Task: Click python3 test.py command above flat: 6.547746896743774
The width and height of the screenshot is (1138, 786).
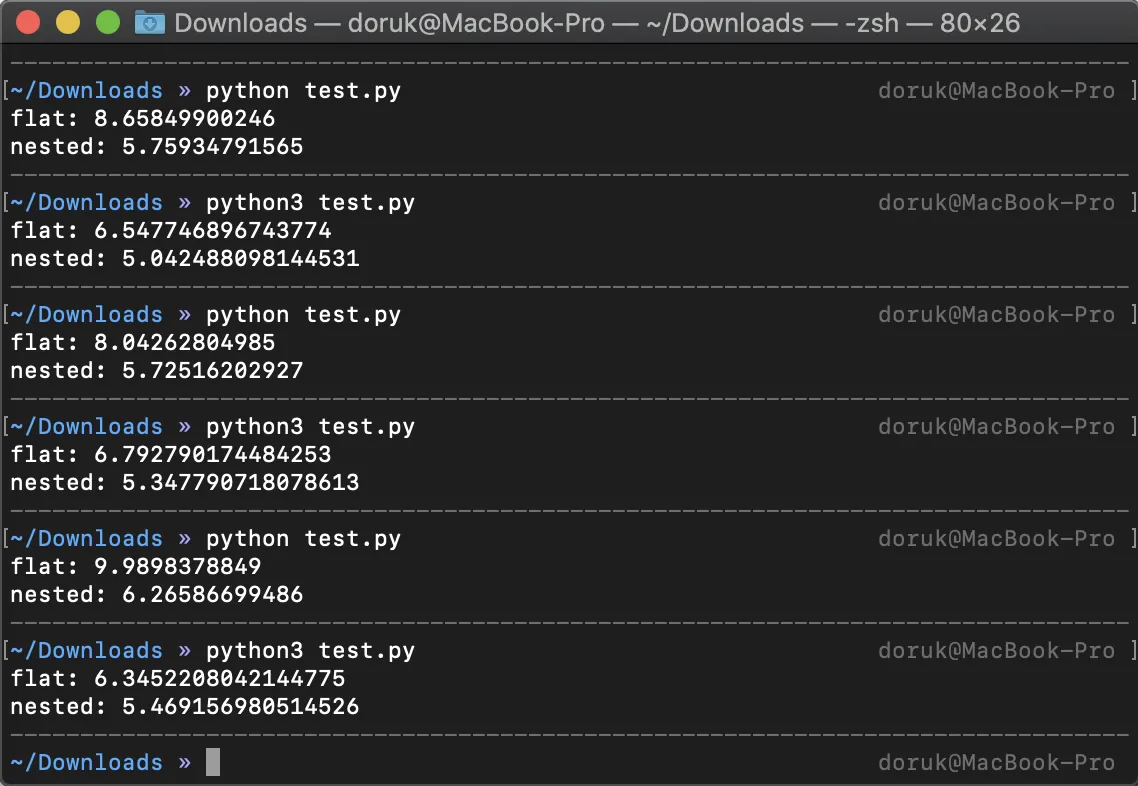Action: (310, 203)
